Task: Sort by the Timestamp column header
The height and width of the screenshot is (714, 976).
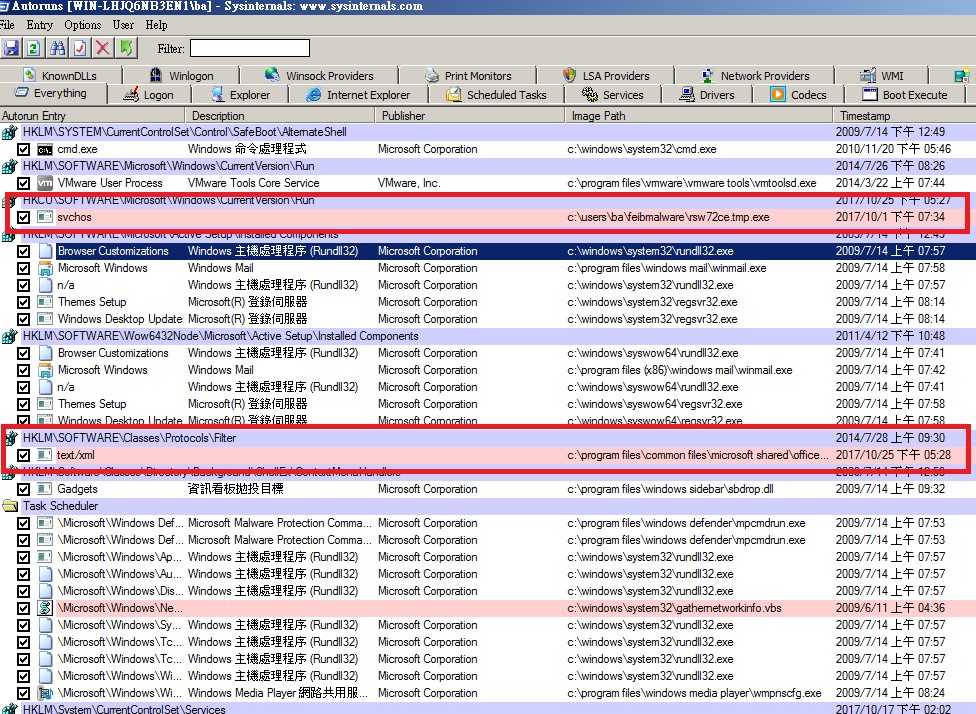Action: (904, 116)
